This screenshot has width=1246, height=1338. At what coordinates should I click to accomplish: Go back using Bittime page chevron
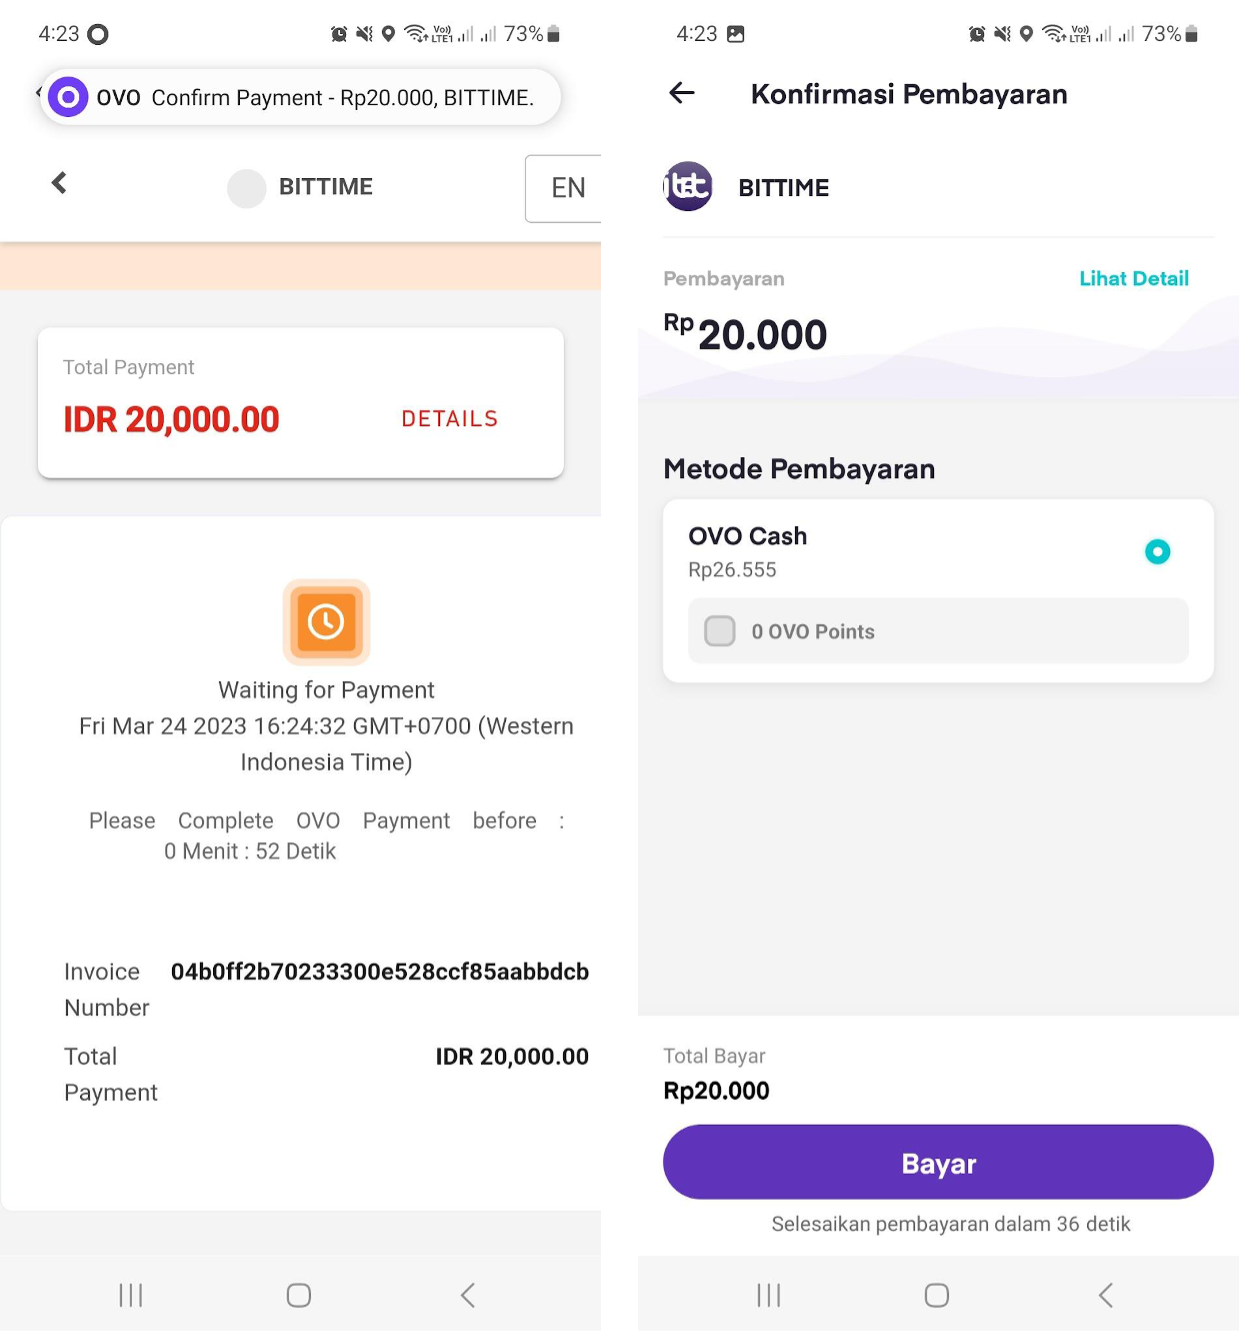tap(59, 183)
